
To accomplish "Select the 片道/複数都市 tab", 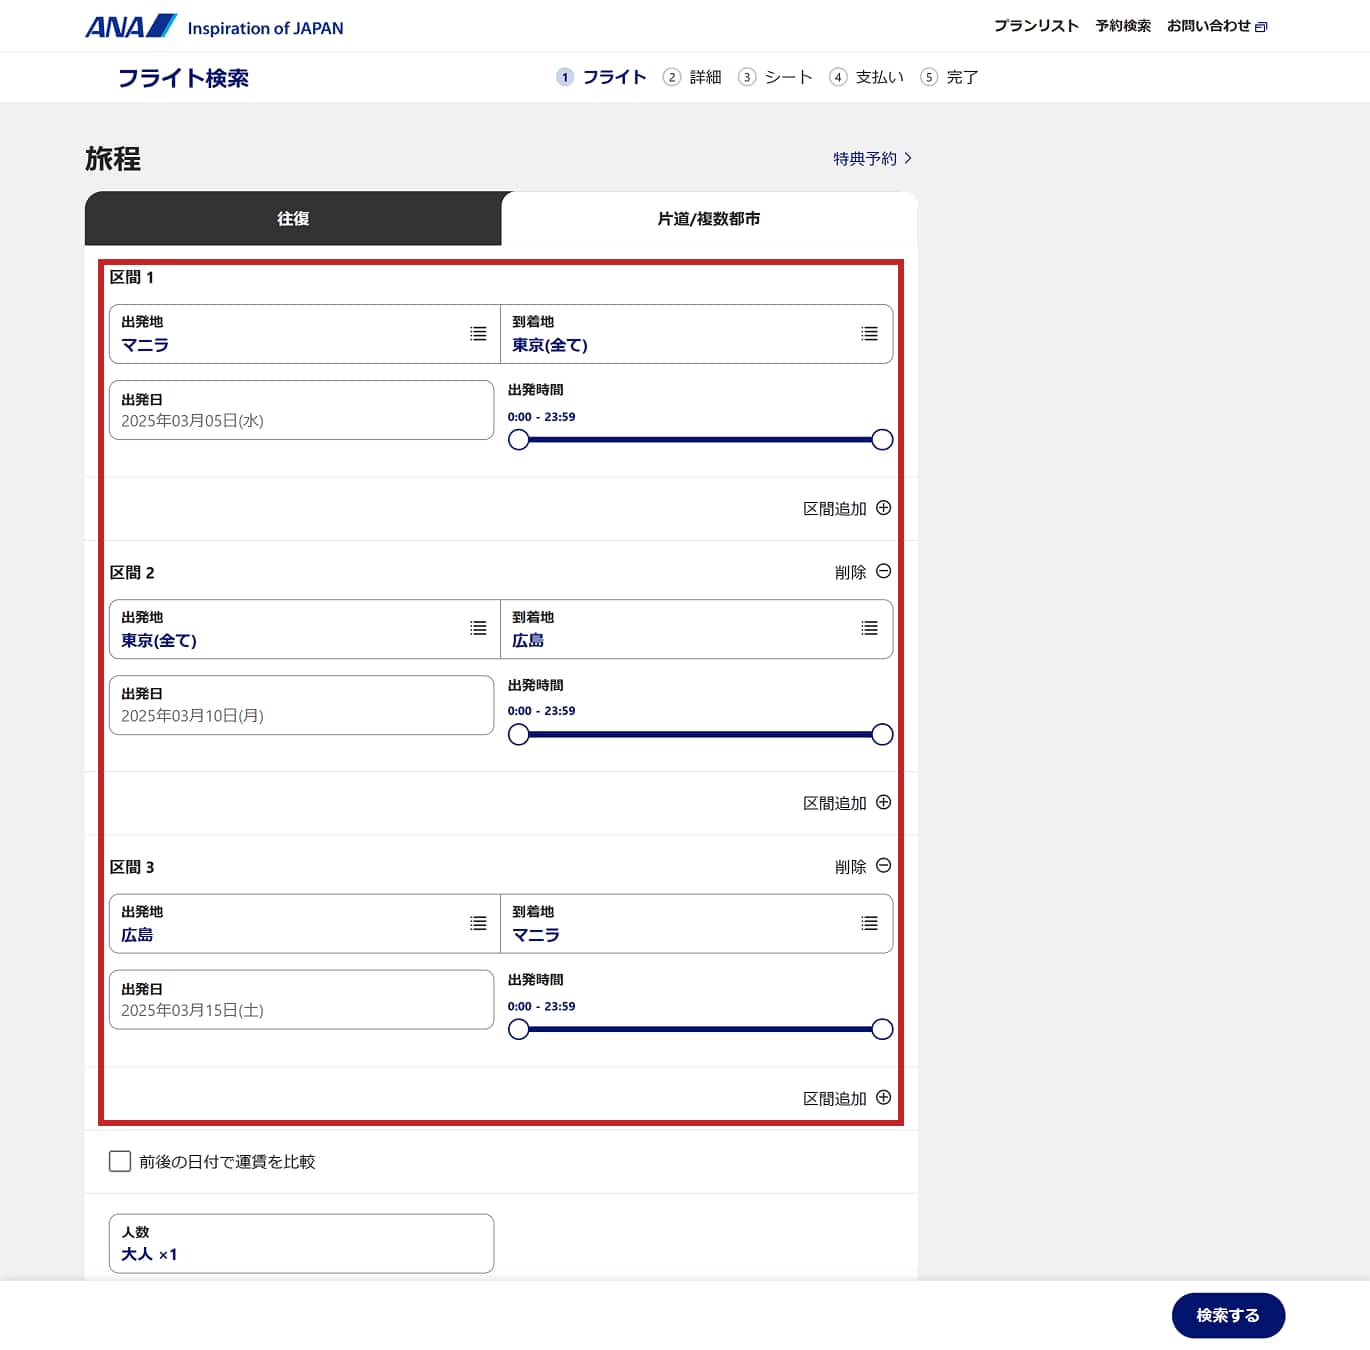I will (x=708, y=218).
